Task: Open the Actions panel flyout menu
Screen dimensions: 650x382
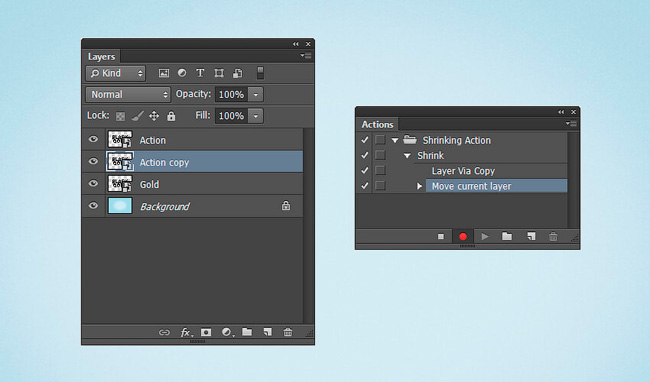Action: tap(572, 123)
